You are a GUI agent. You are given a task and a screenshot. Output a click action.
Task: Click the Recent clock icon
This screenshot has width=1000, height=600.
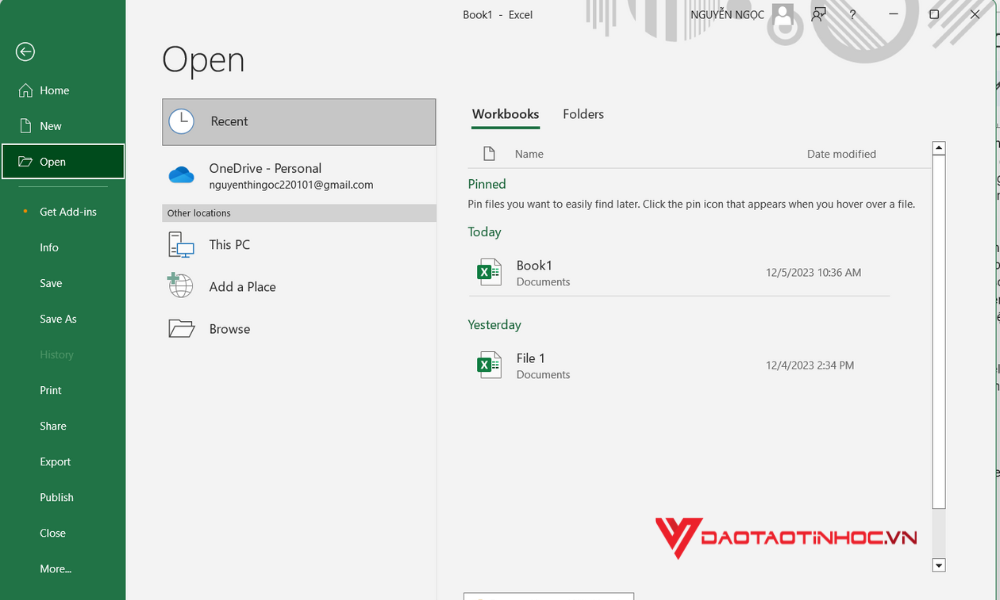pyautogui.click(x=181, y=121)
